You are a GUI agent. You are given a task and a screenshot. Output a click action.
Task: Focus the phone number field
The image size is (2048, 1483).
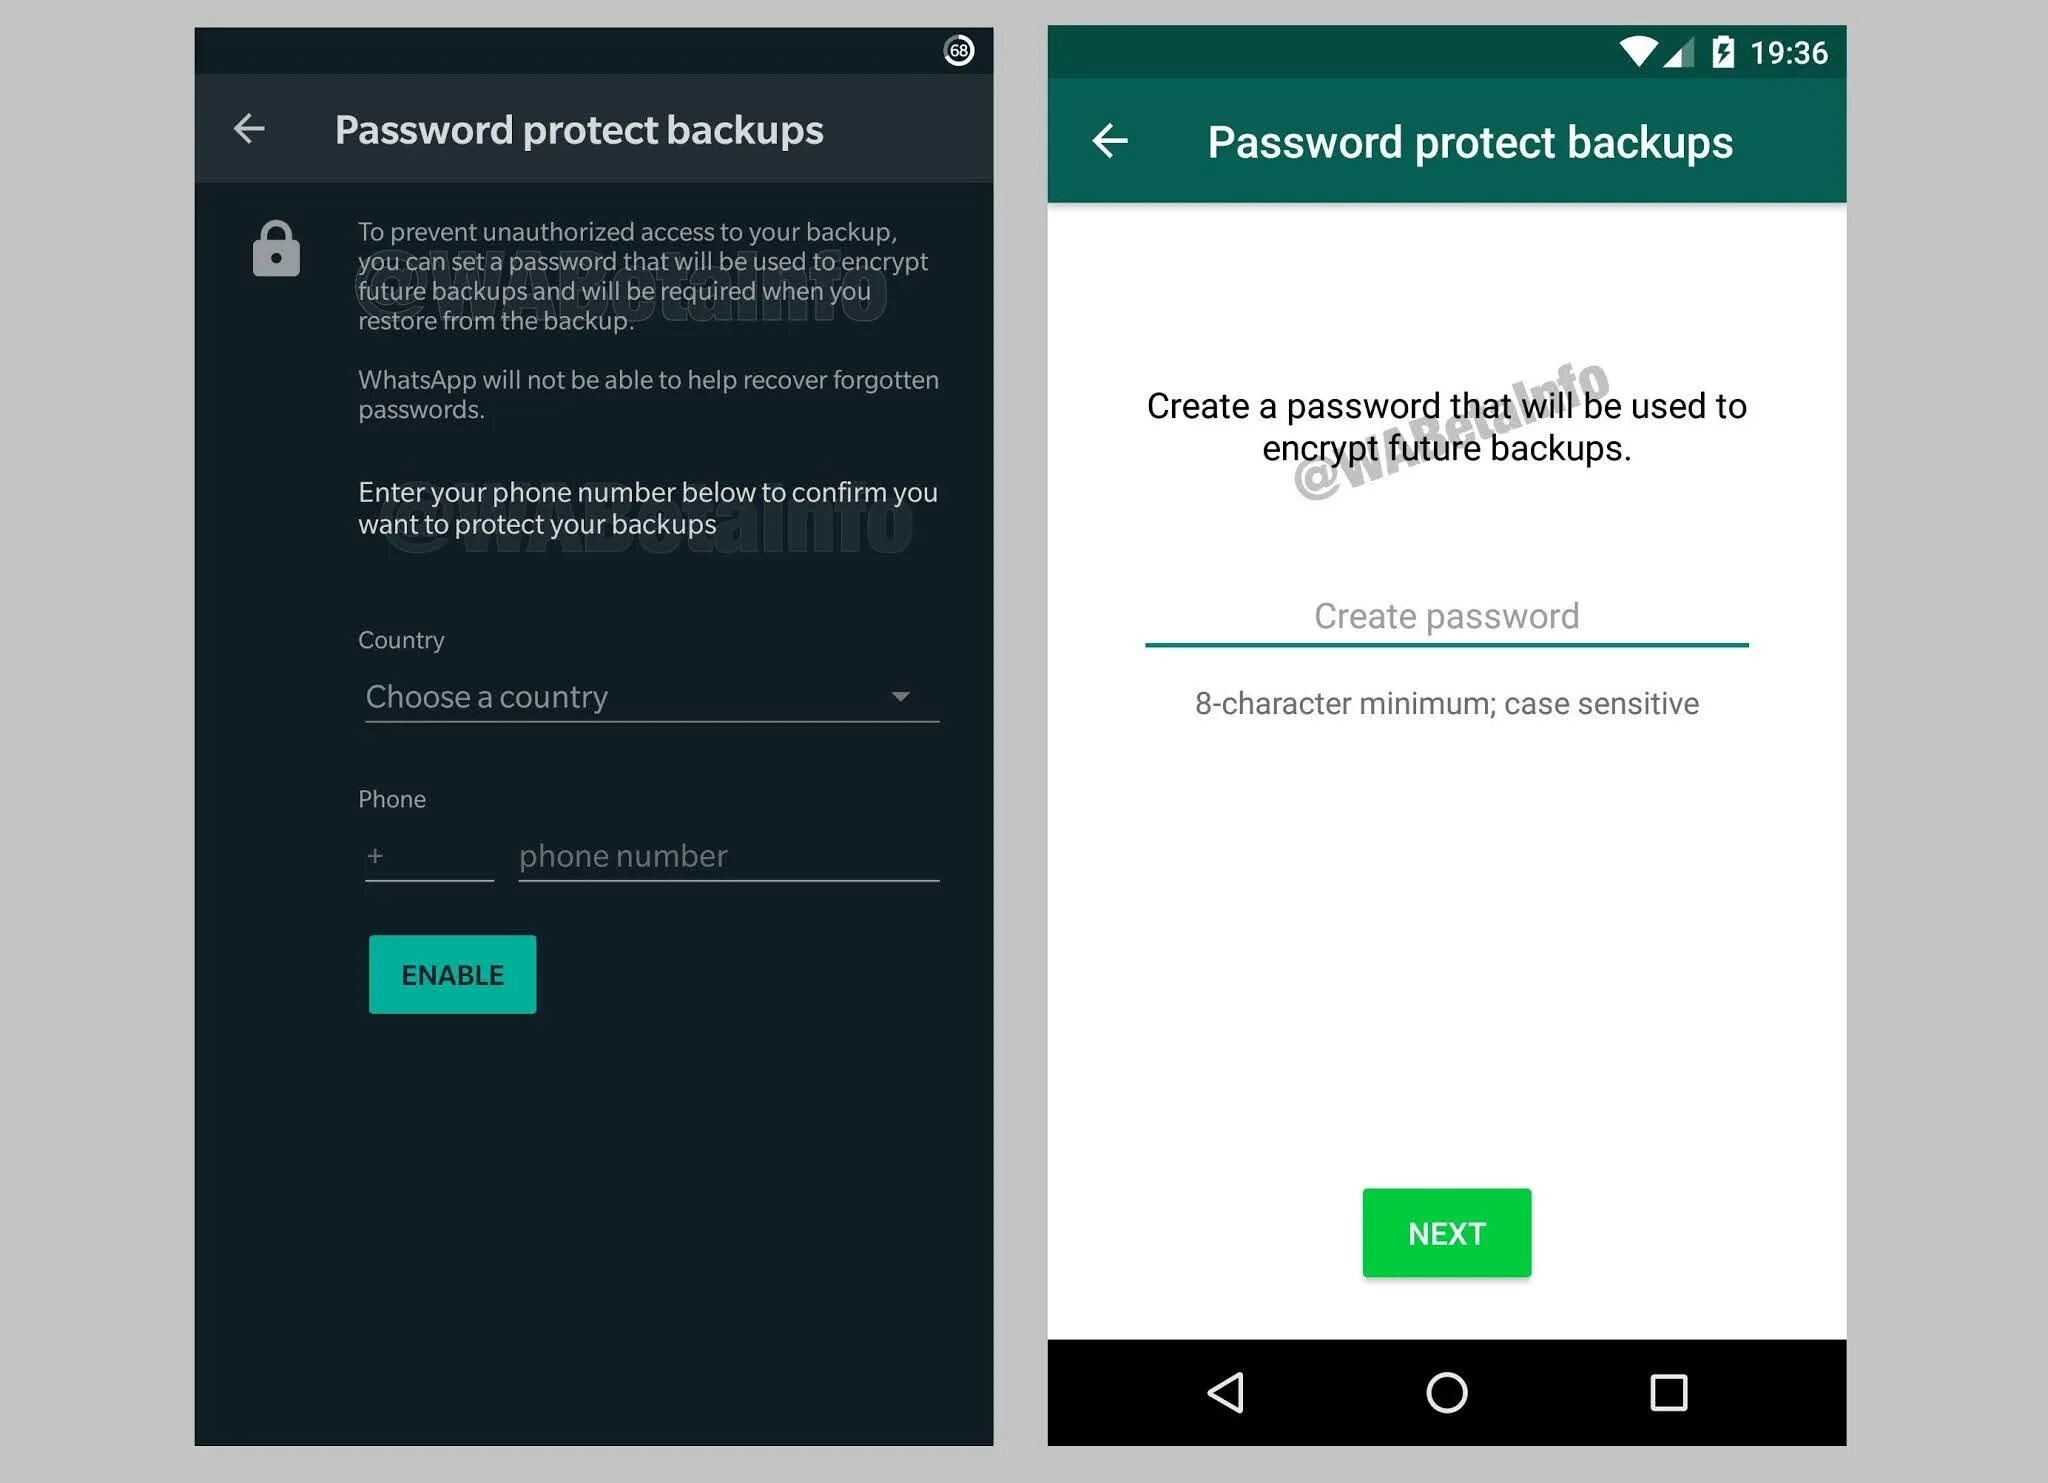pos(728,857)
